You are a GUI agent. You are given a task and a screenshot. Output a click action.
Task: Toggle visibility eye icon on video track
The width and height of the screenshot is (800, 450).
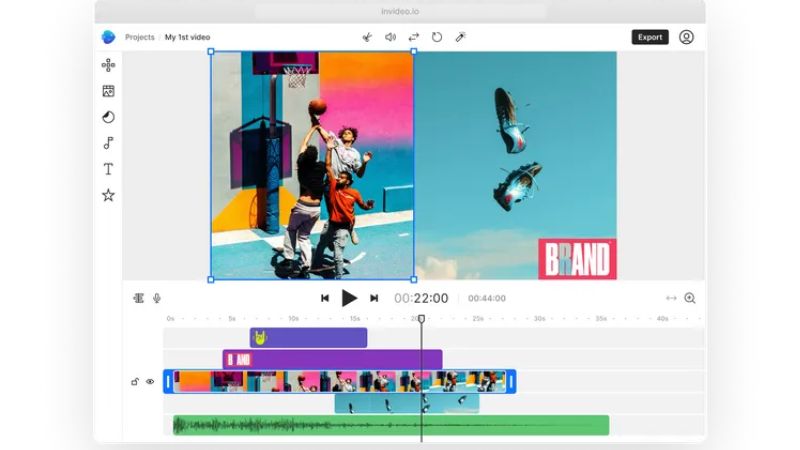pyautogui.click(x=150, y=381)
